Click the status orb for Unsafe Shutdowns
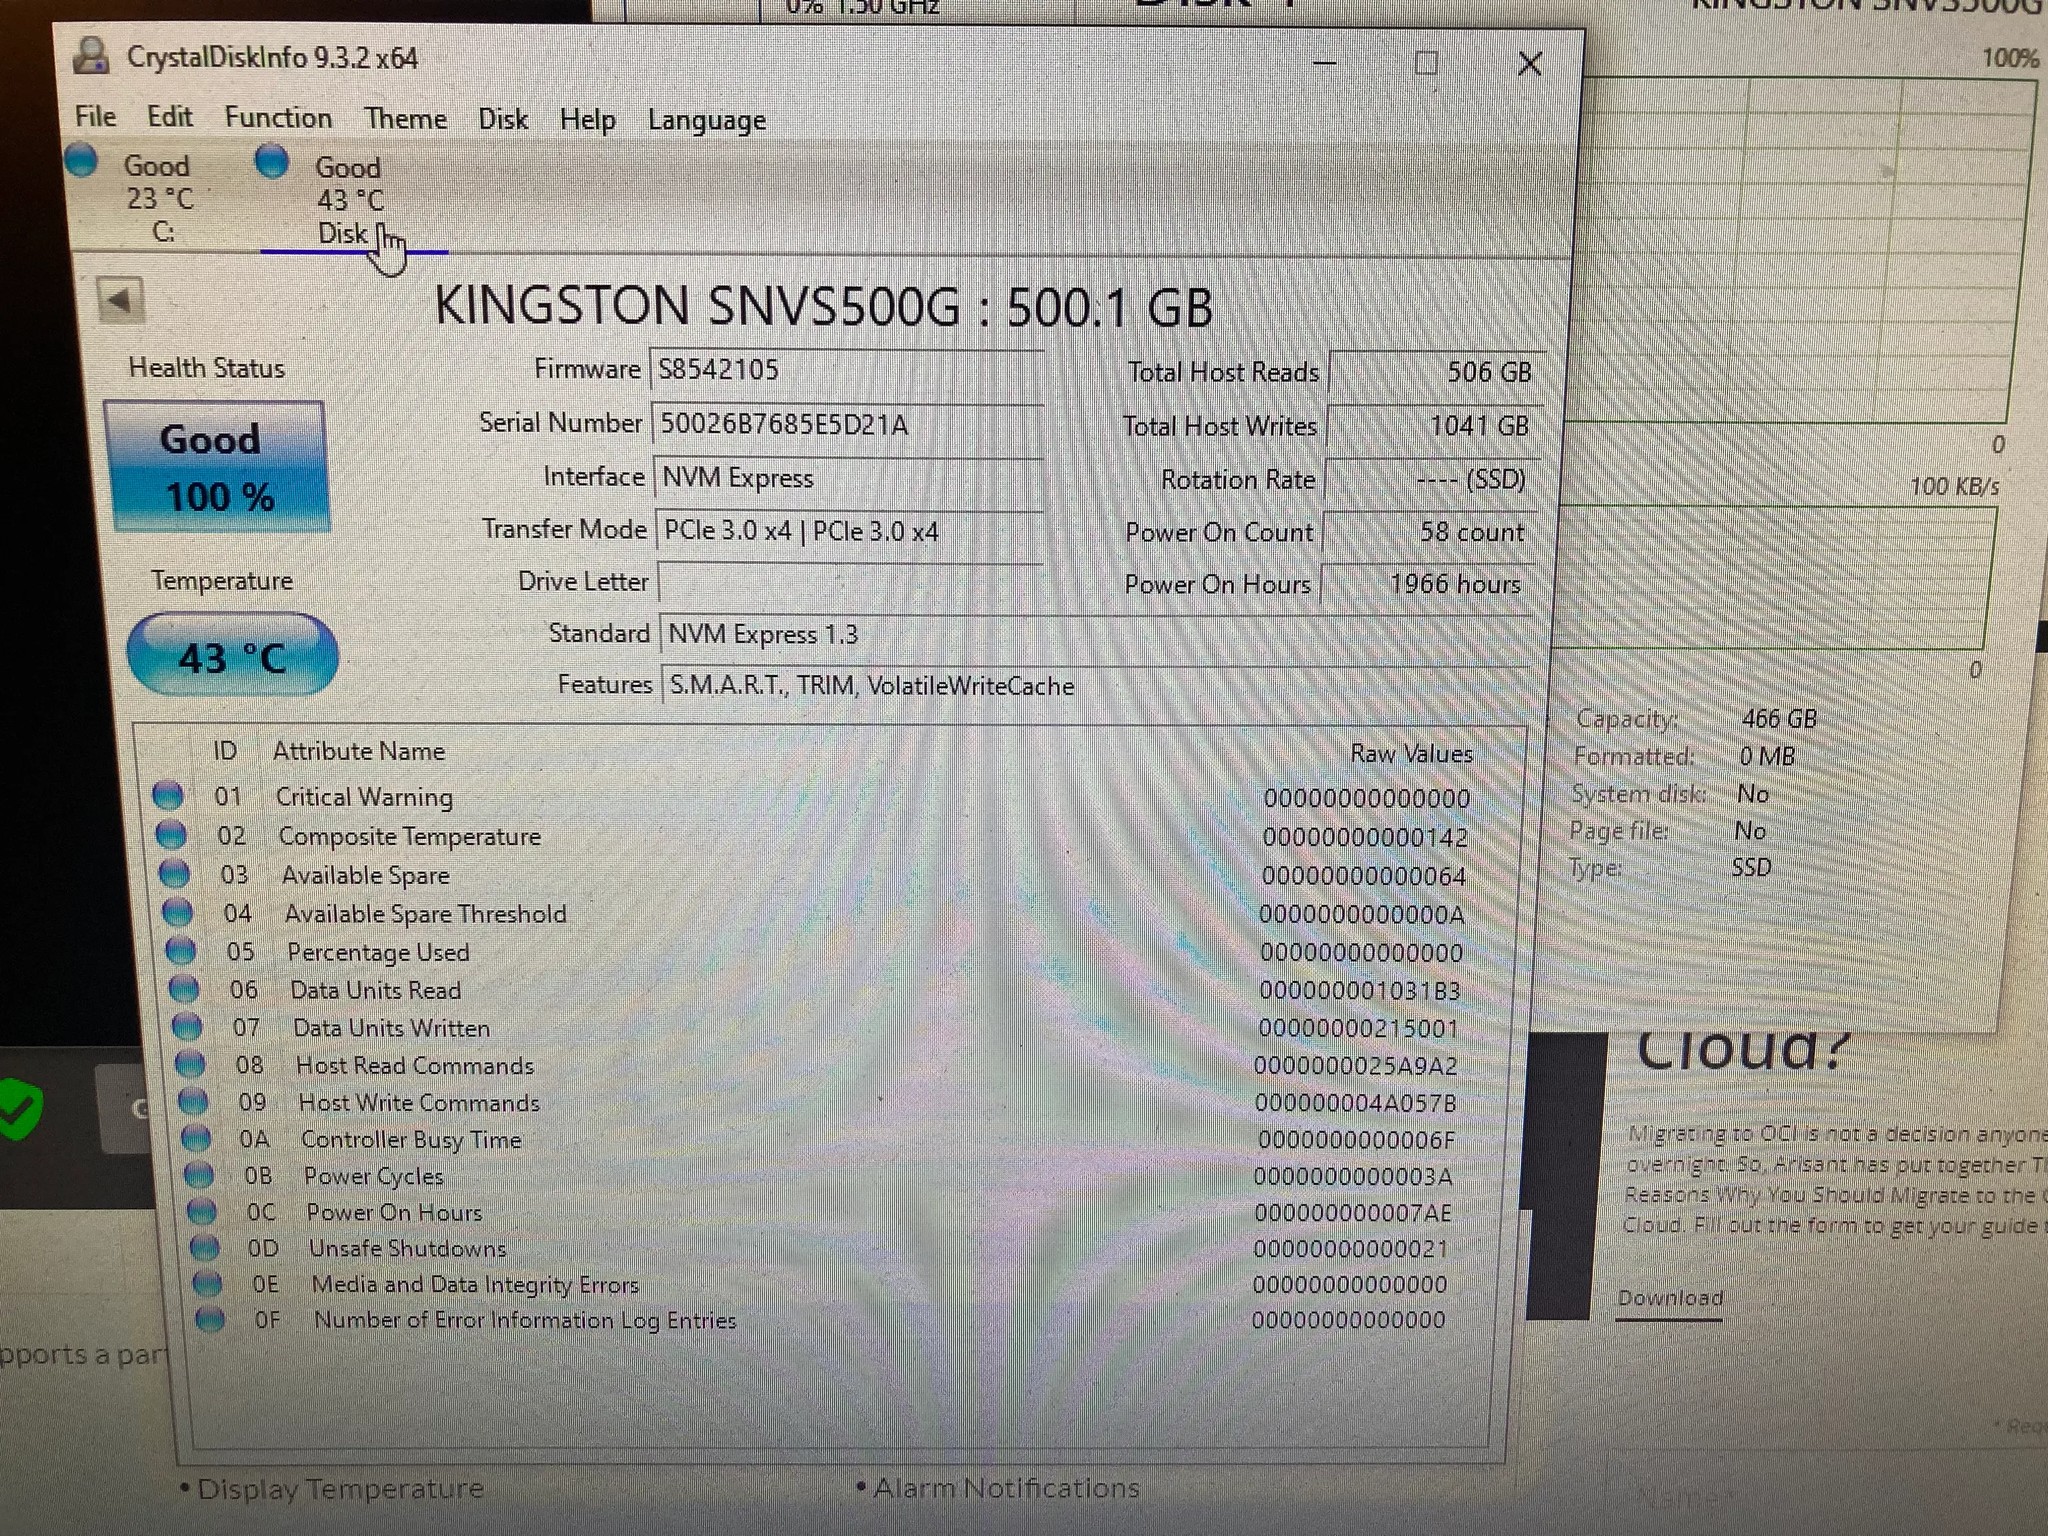Viewport: 2048px width, 1536px height. 204,1247
